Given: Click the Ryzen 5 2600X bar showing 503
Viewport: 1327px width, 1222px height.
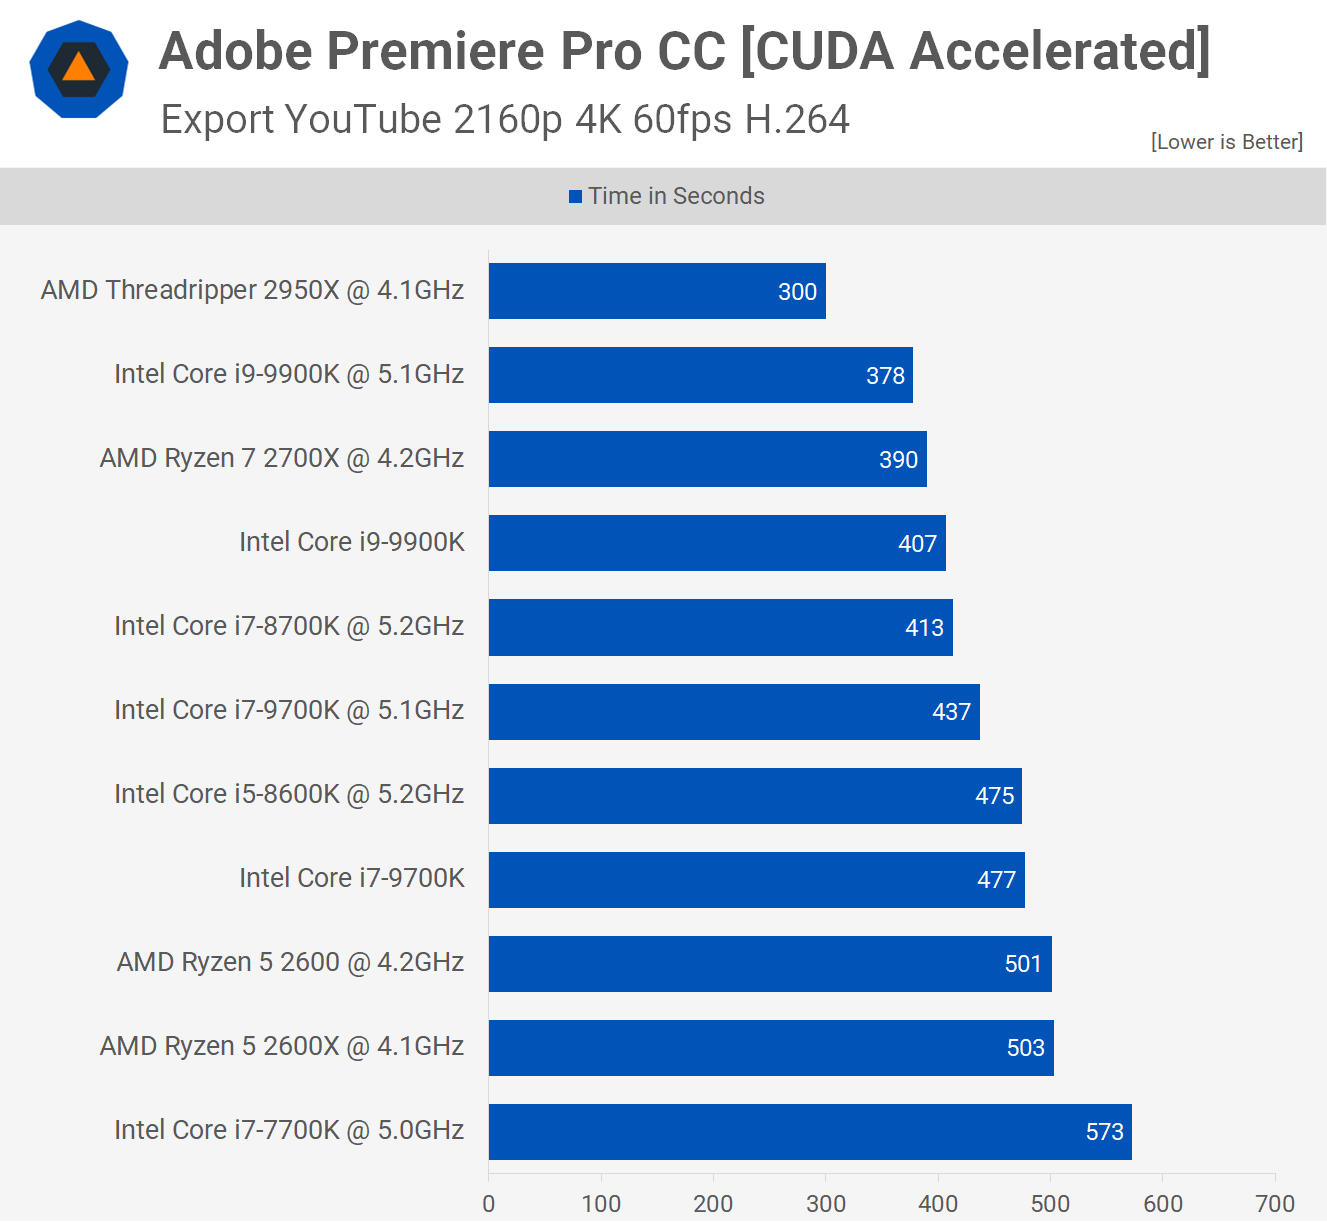Looking at the screenshot, I should [770, 1047].
